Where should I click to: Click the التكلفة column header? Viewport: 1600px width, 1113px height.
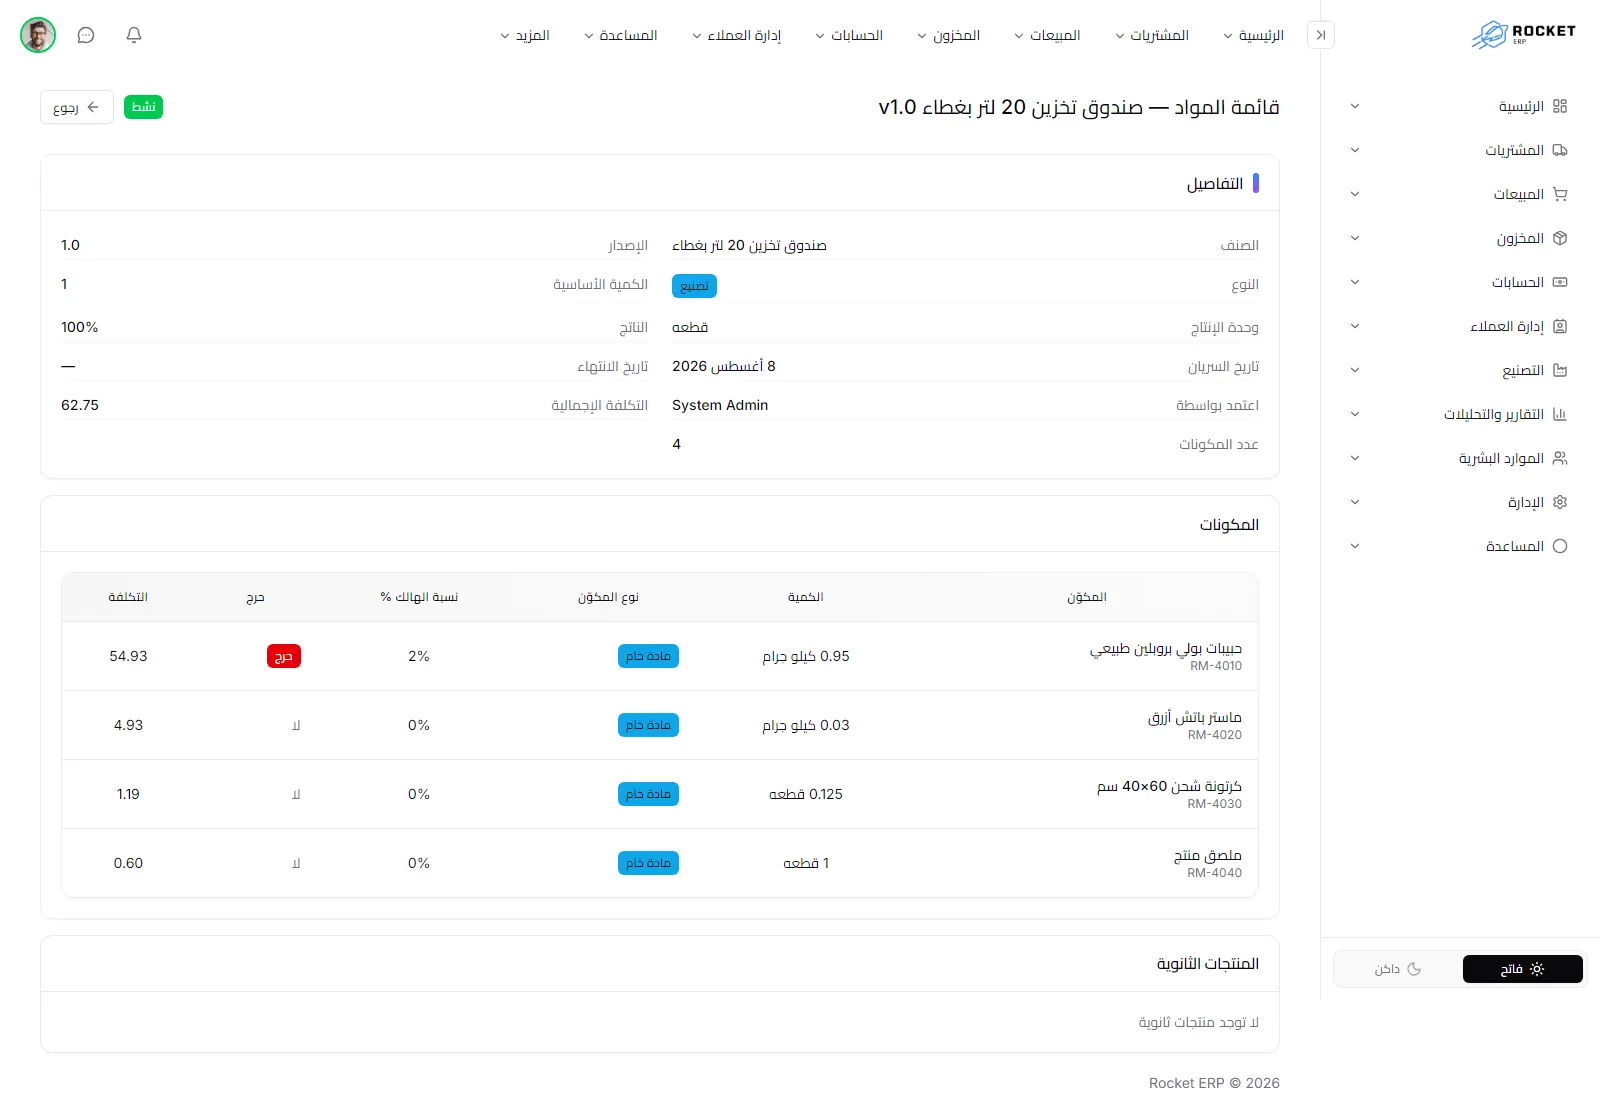tap(128, 597)
